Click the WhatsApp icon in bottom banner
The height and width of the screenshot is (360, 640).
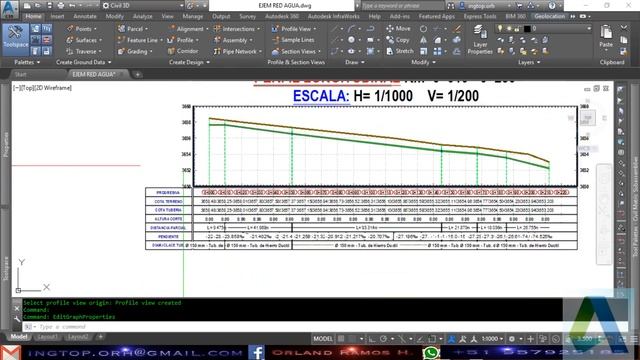(x=431, y=352)
